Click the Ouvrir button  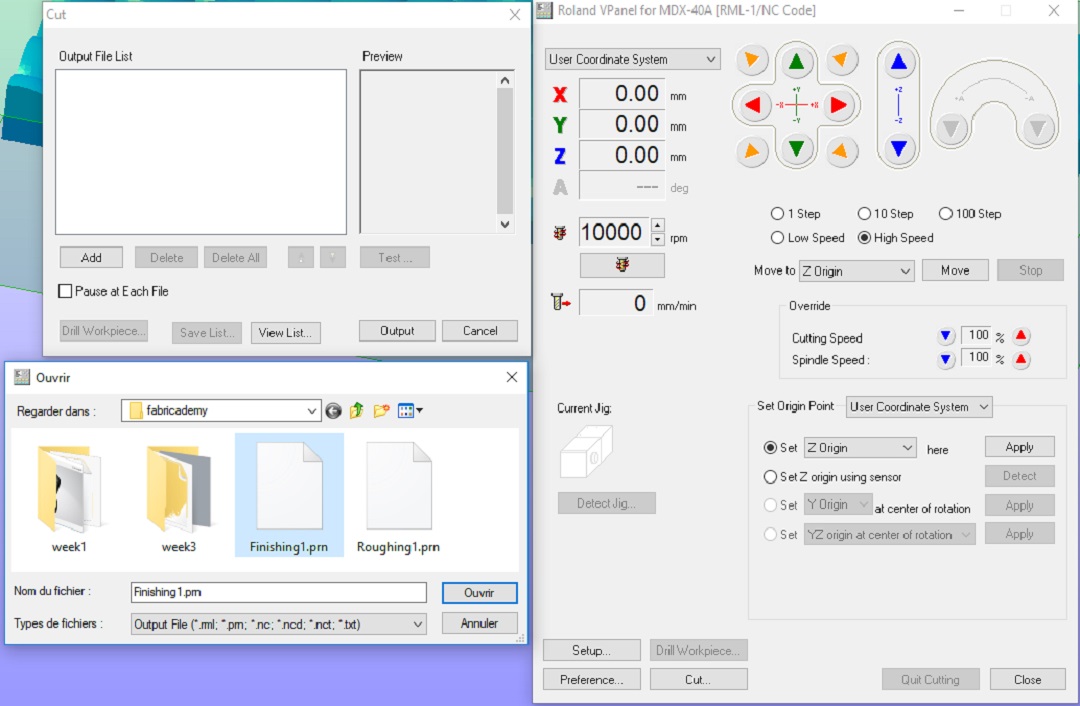[479, 593]
